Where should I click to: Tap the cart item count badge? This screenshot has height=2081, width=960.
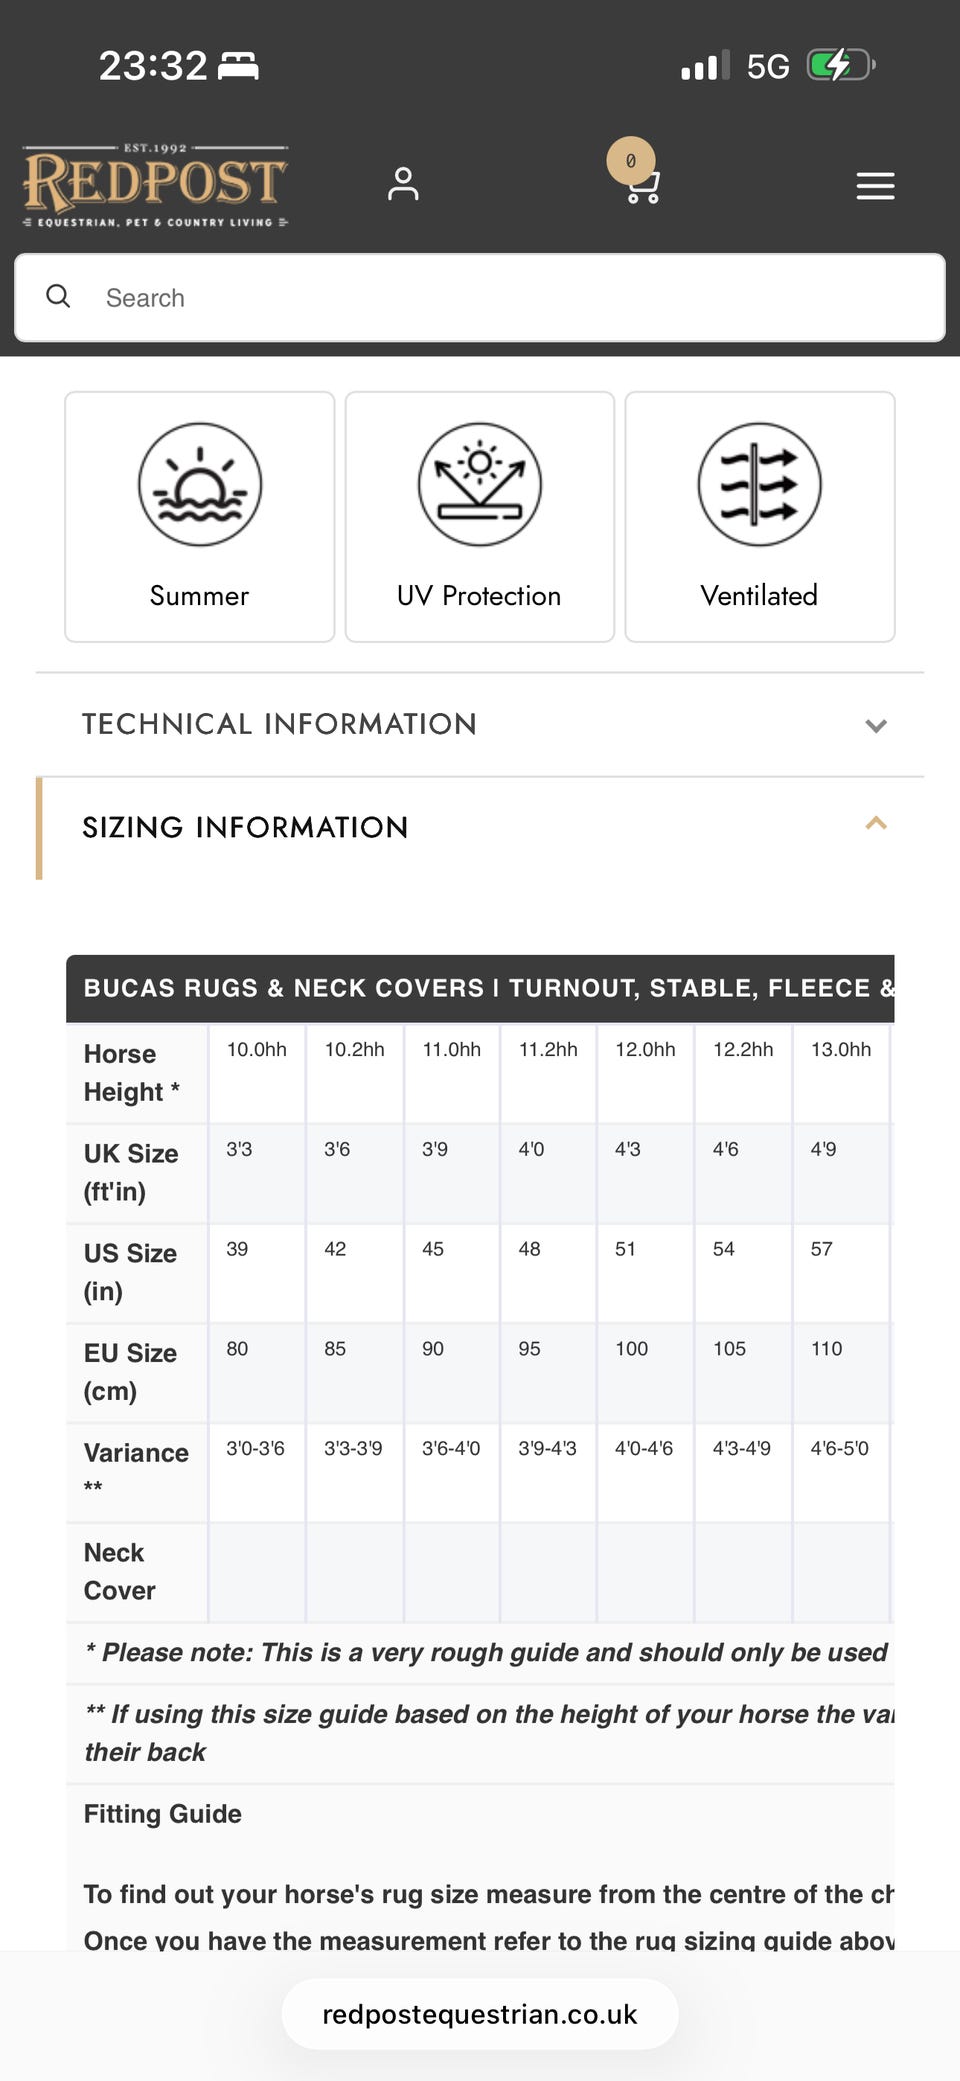pos(631,160)
